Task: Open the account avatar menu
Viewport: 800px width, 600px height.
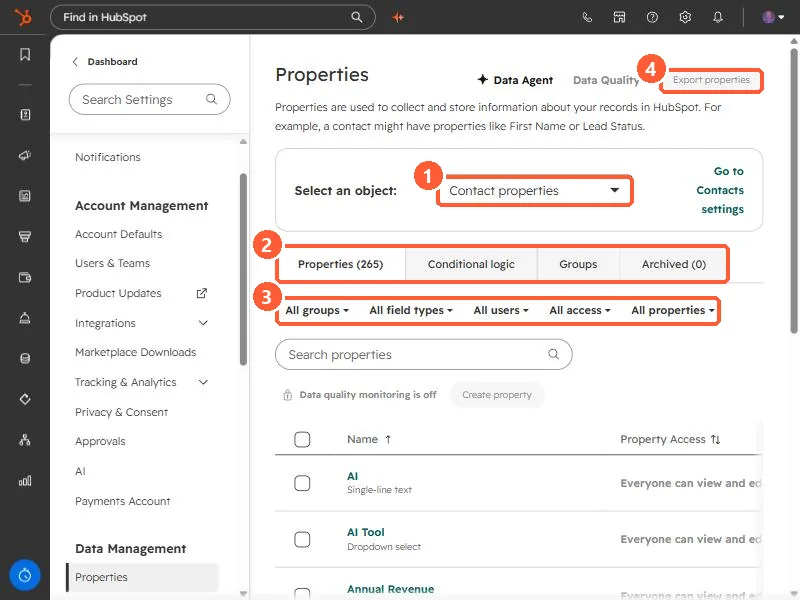Action: [x=773, y=17]
